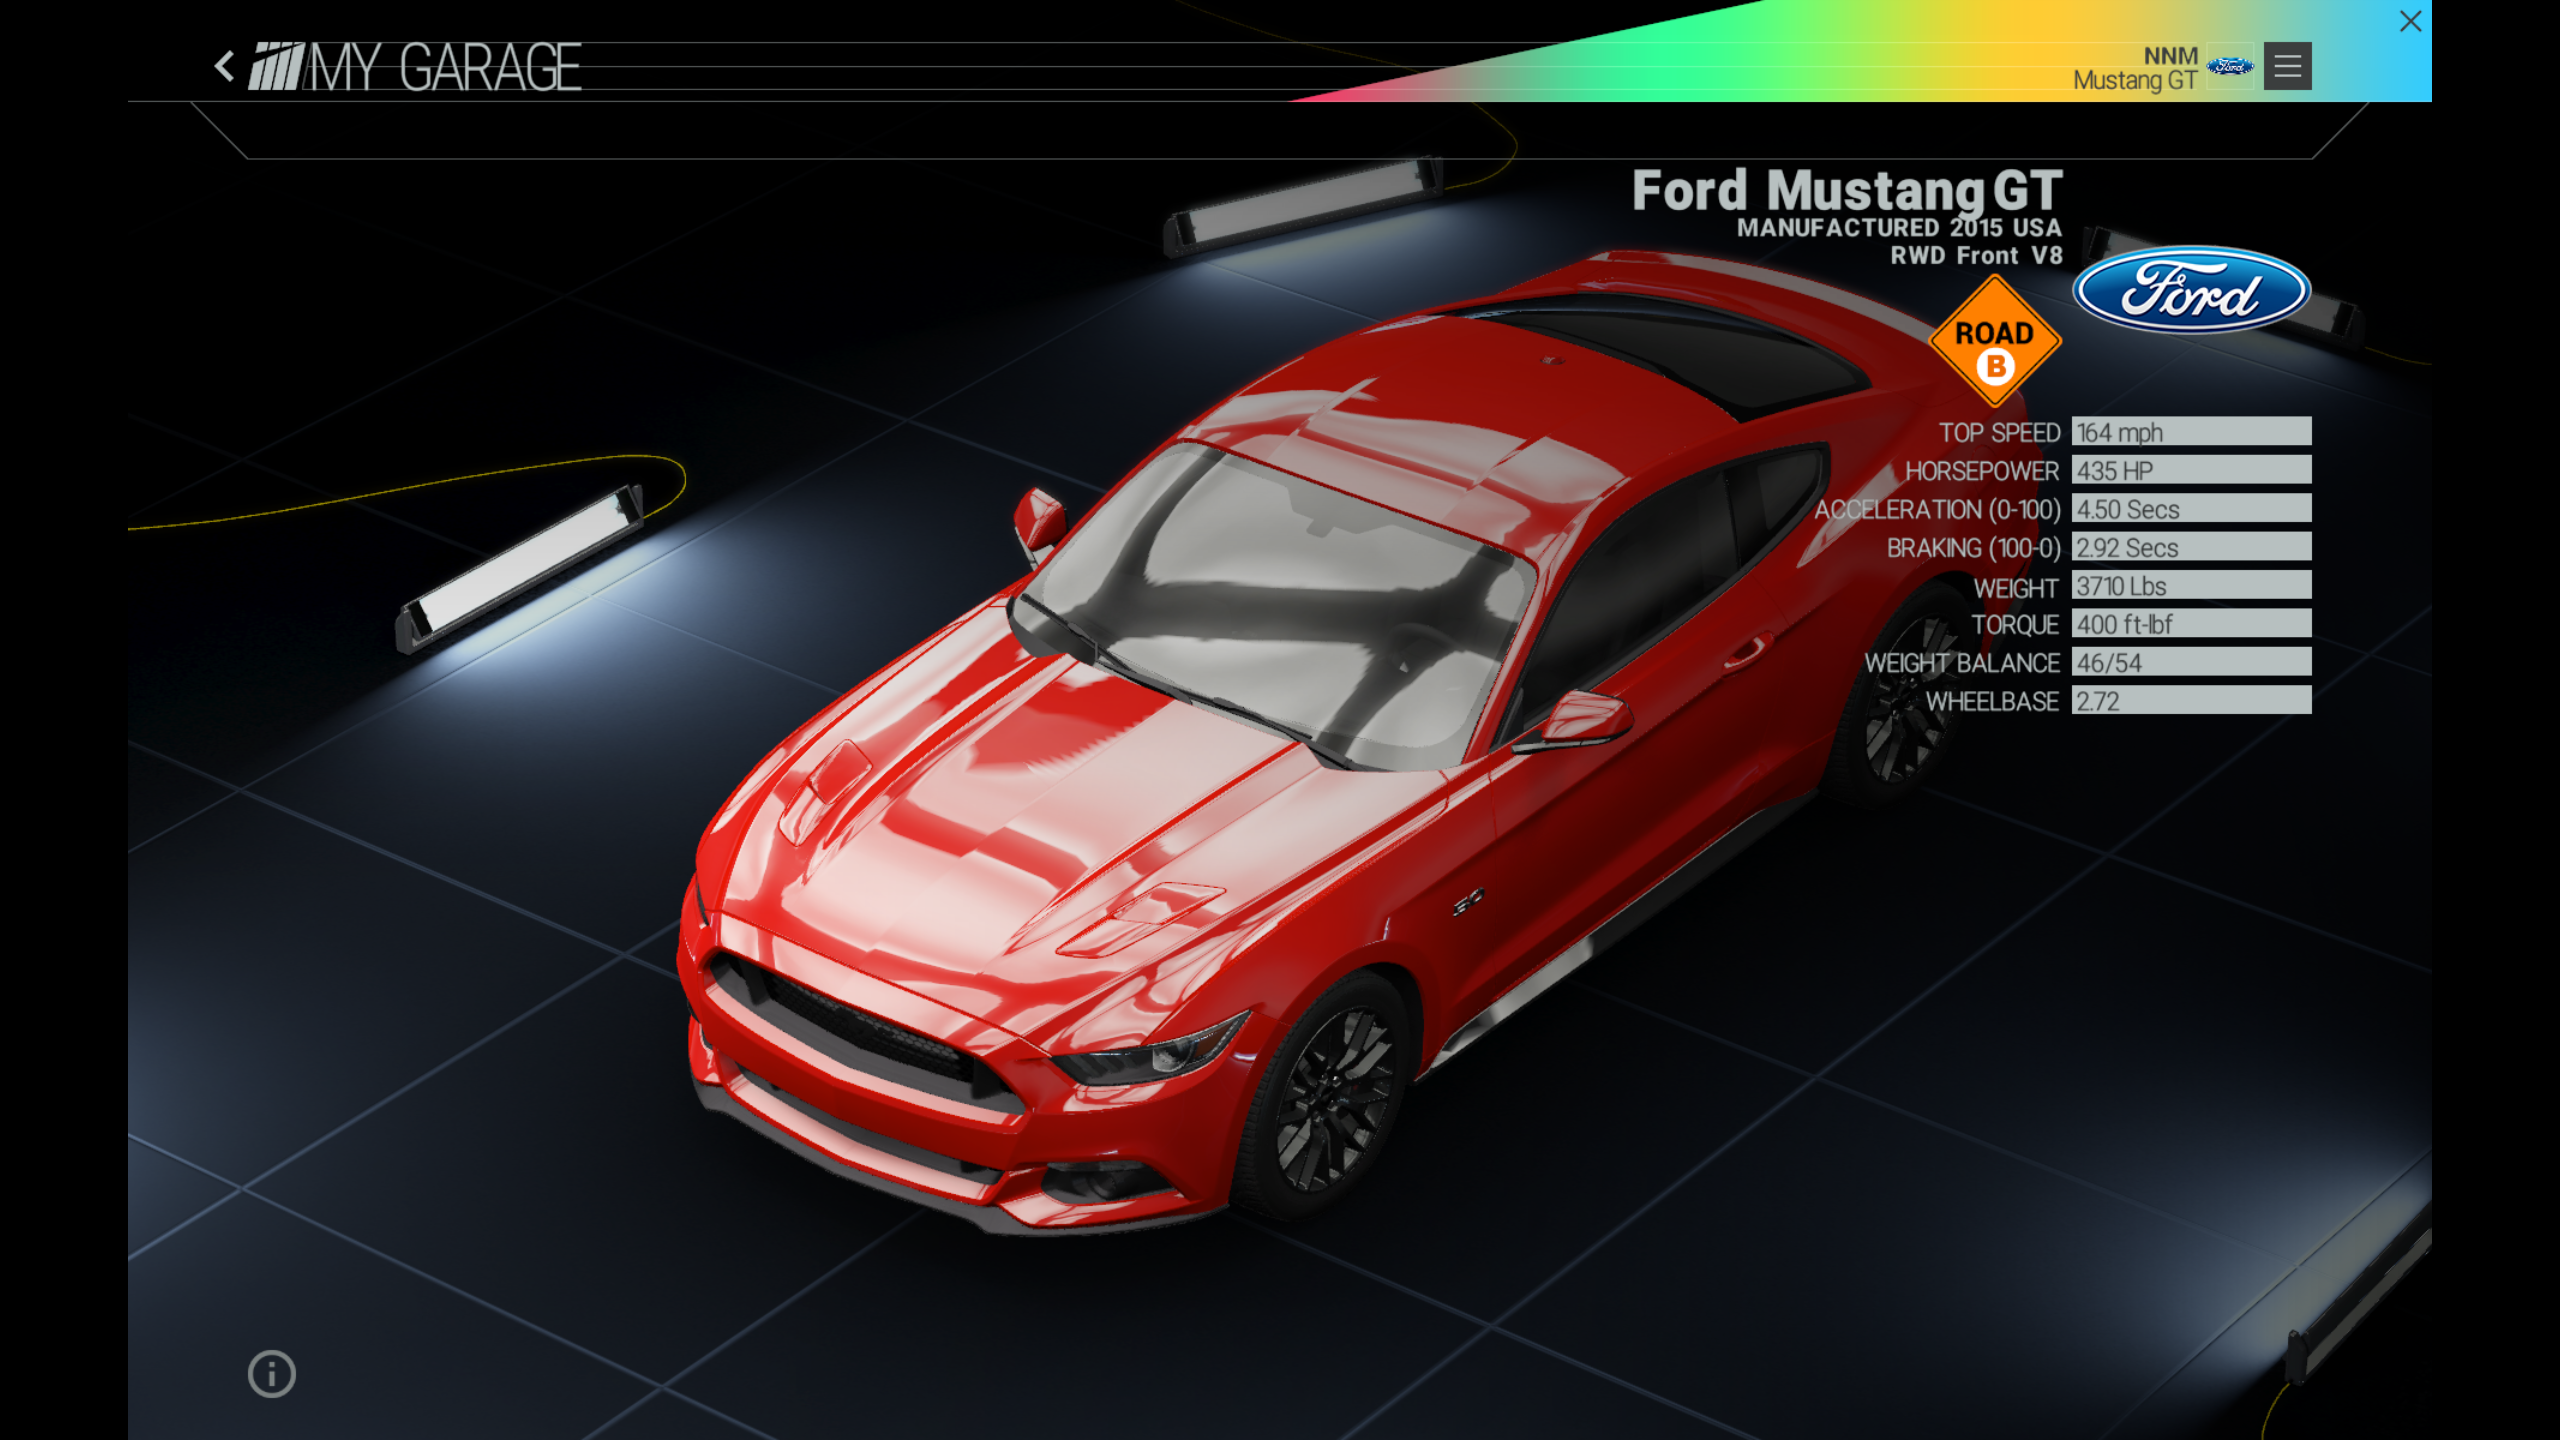
Task: Select the NNM profile name
Action: (2170, 55)
